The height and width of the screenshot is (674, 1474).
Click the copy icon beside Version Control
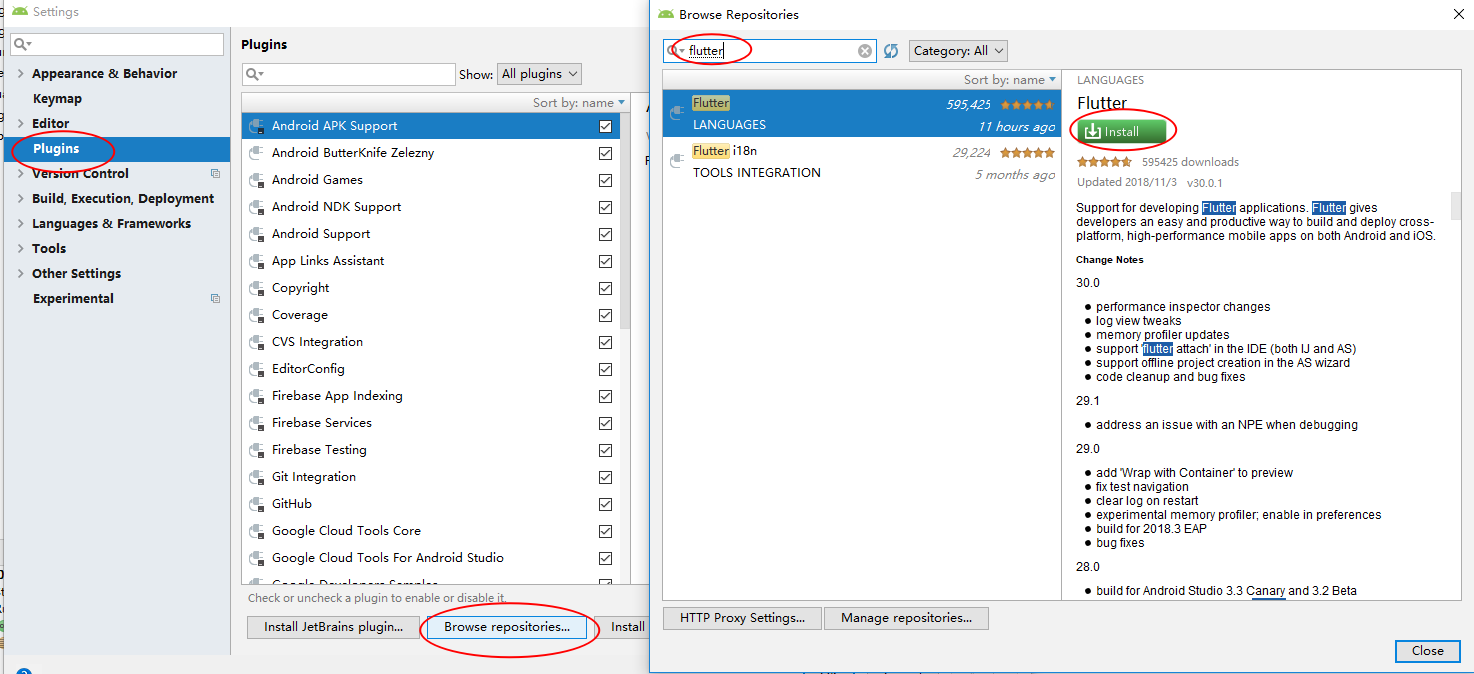pyautogui.click(x=215, y=173)
